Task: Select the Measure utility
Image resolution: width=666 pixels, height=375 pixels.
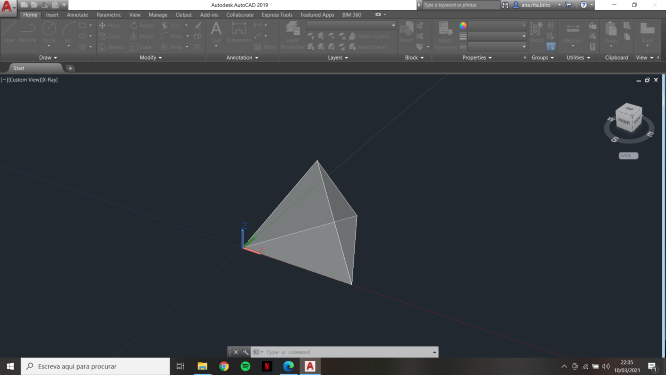Action: point(573,33)
